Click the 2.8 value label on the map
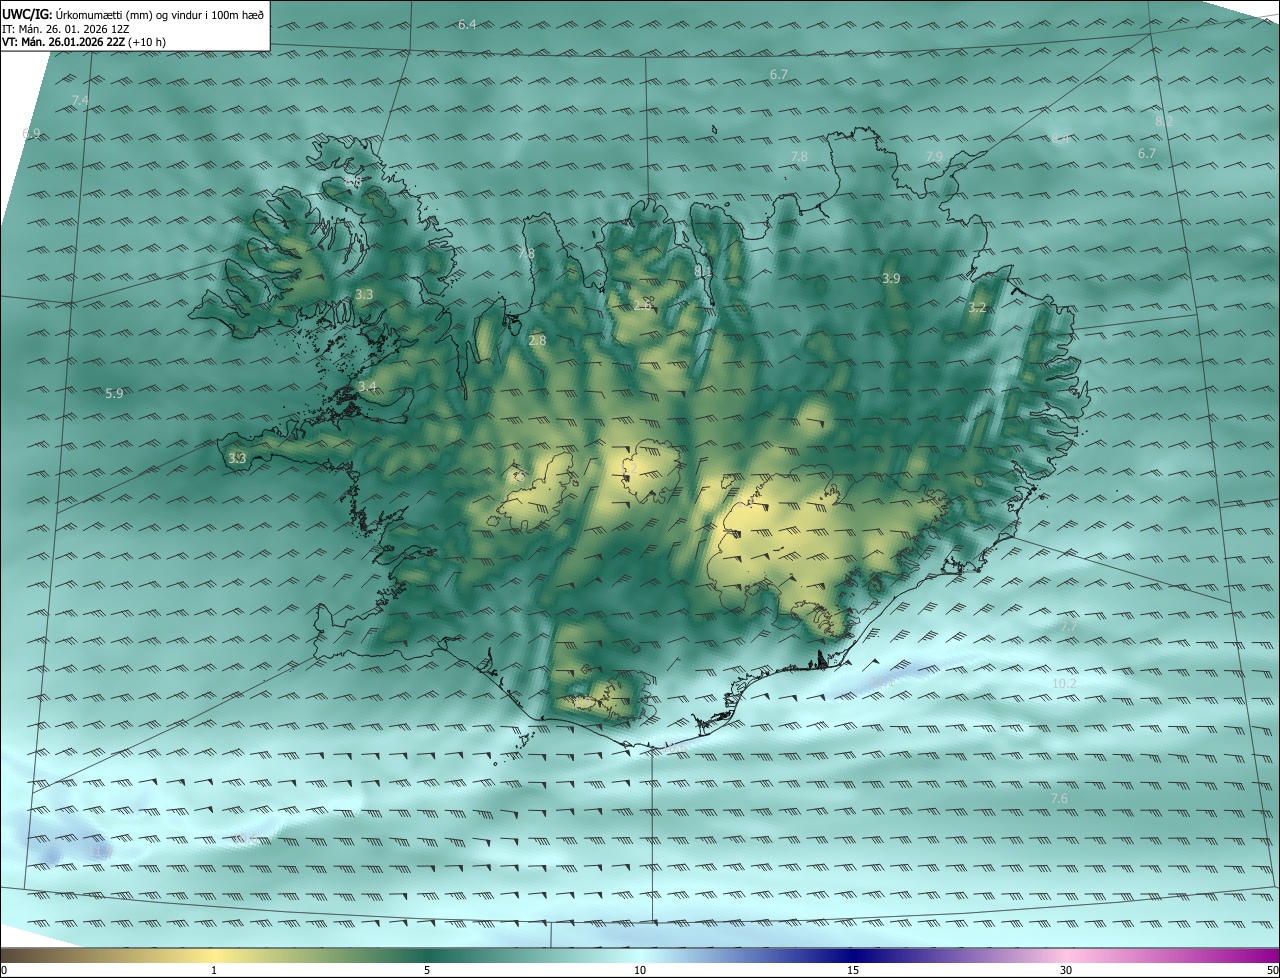 point(537,341)
